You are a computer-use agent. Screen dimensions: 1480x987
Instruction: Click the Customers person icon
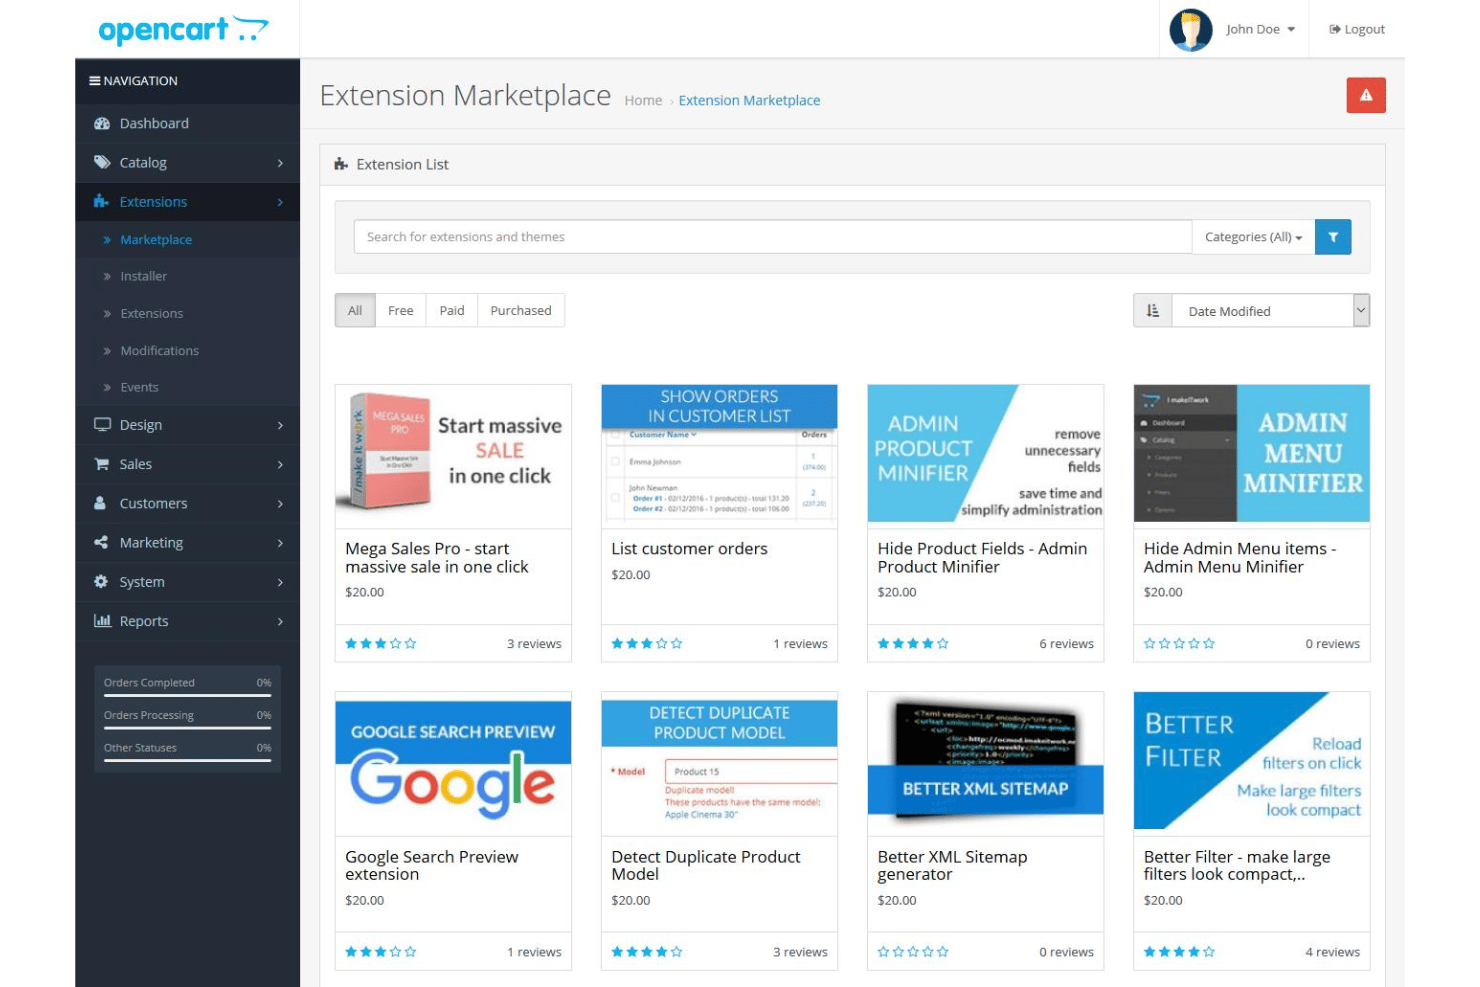point(100,503)
